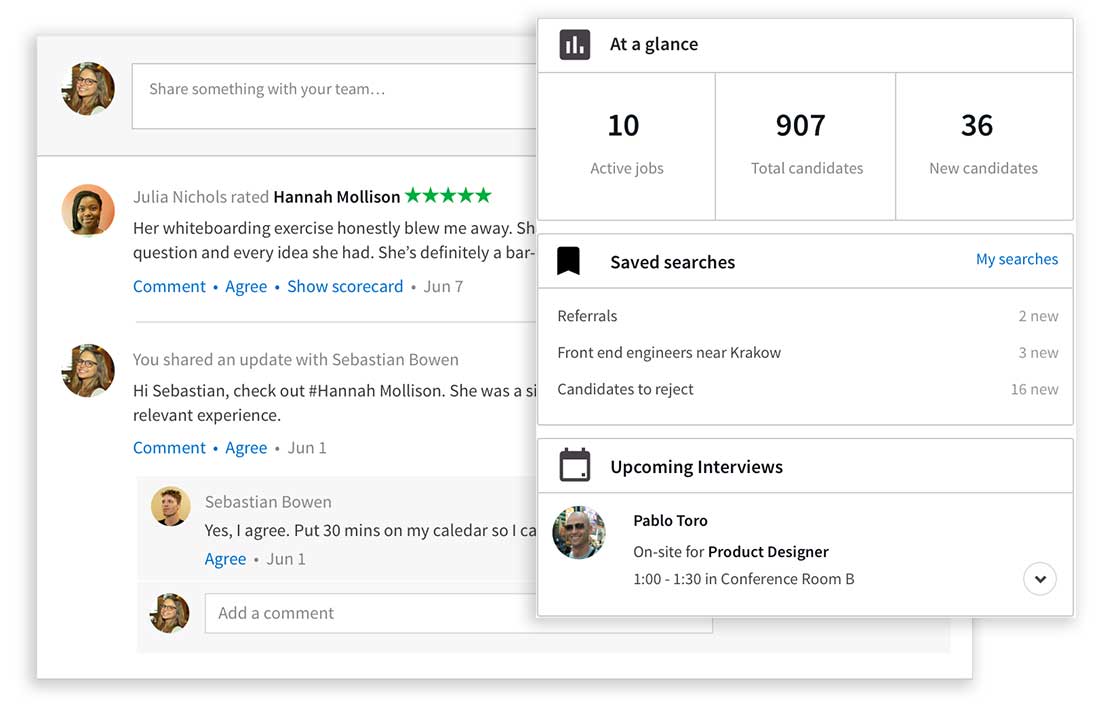1116x715 pixels.
Task: Expand Pablo Toro interview details chevron
Action: tap(1040, 579)
